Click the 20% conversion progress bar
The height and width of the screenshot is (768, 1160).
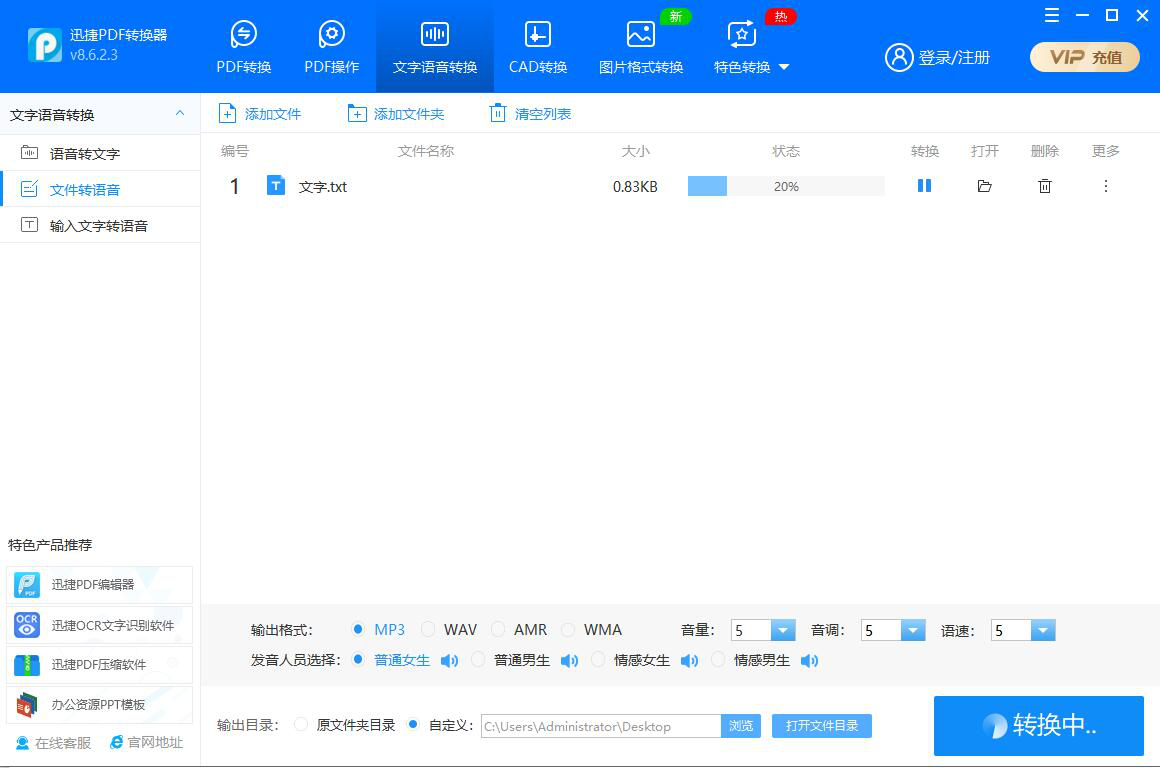(x=786, y=186)
